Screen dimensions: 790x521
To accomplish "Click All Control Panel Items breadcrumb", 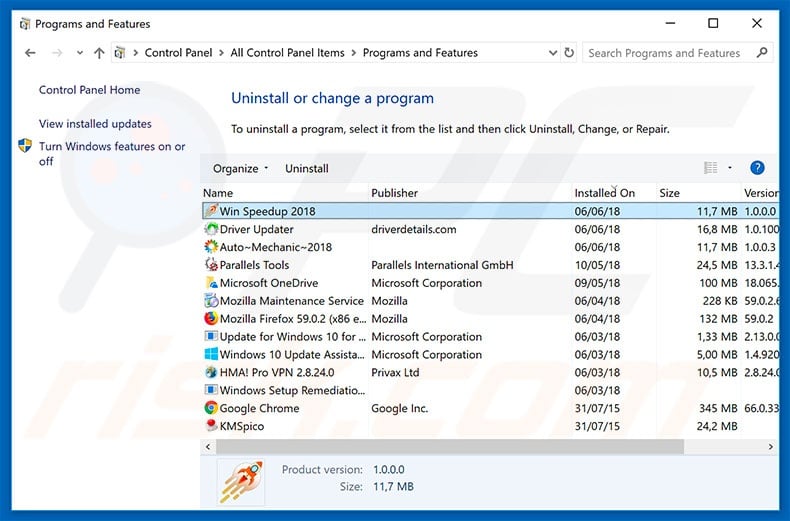I will (x=287, y=52).
